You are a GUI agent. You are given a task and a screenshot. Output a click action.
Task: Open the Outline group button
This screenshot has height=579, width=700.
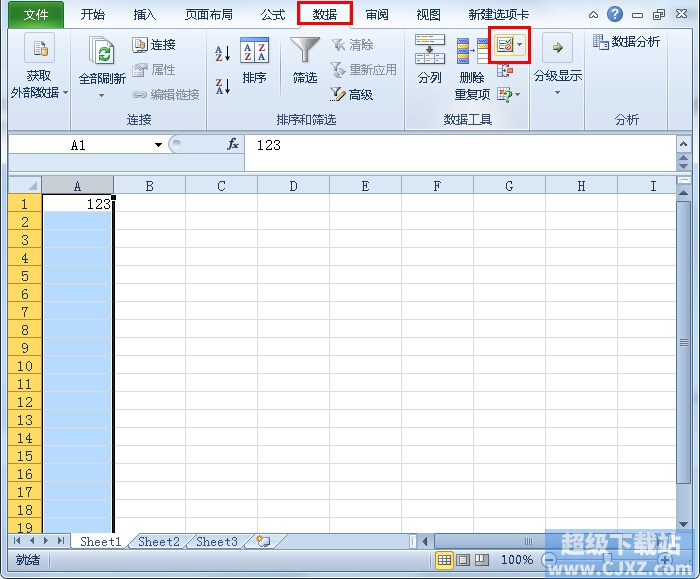pos(558,65)
